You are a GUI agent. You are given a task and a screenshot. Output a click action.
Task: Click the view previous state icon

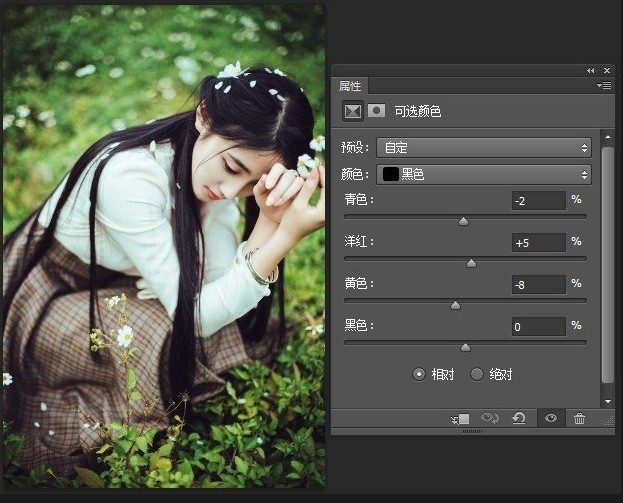490,419
